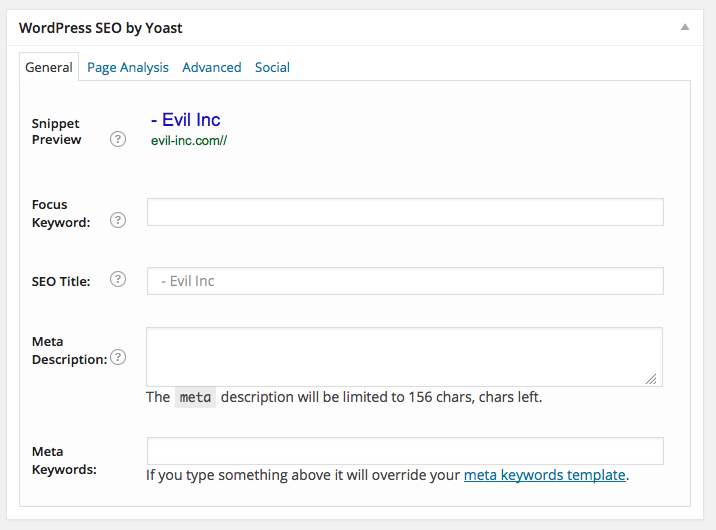Click the "WordPress SEO by Yoast" panel heading

point(101,28)
